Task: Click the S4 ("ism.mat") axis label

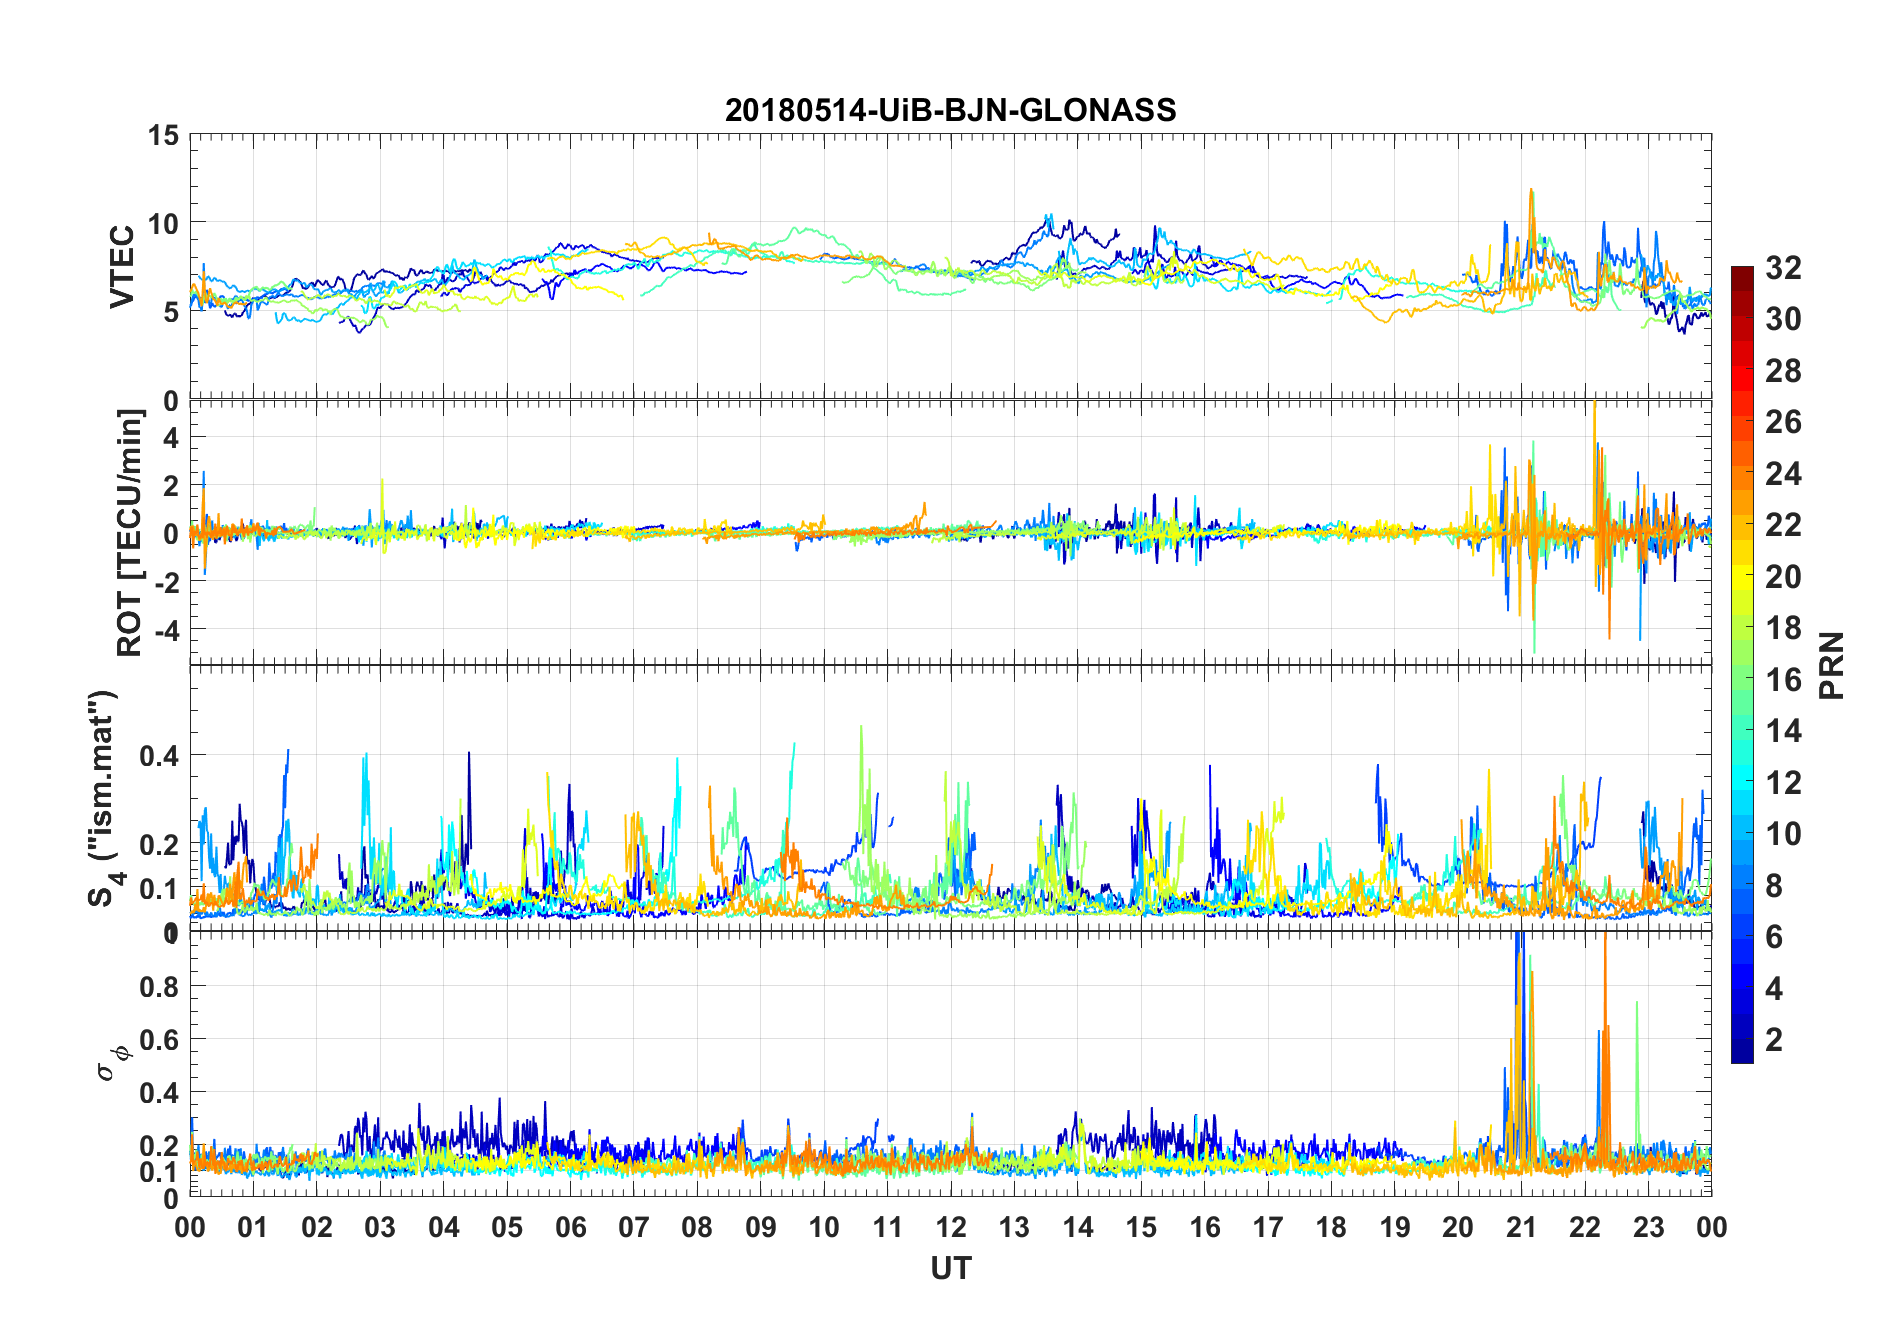Action: 104,798
